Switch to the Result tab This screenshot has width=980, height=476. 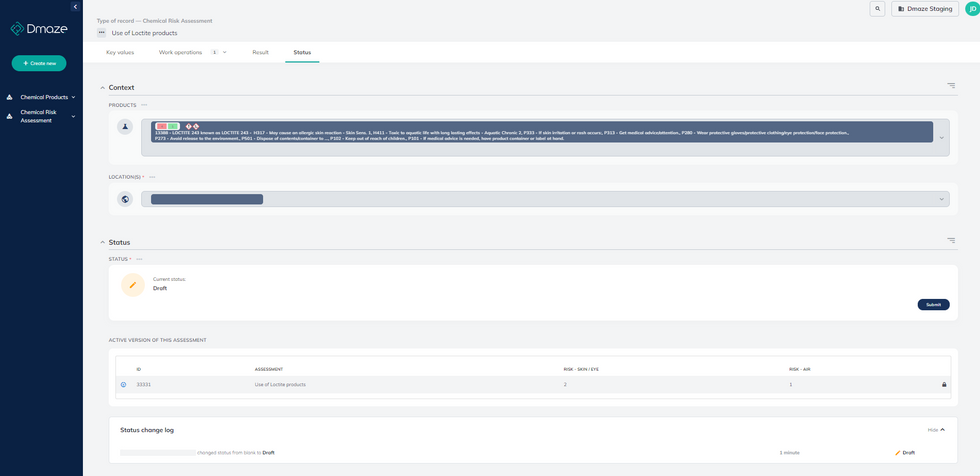(261, 52)
